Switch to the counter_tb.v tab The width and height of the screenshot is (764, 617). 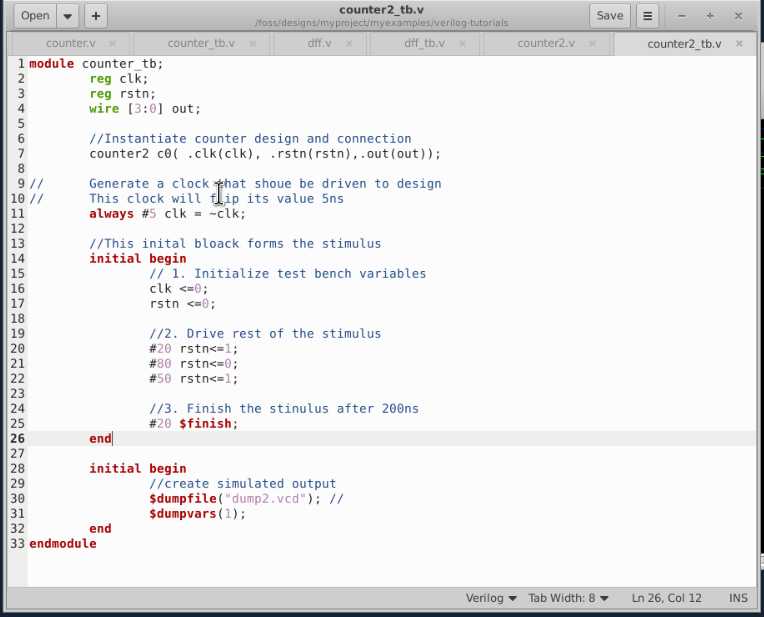click(x=200, y=44)
